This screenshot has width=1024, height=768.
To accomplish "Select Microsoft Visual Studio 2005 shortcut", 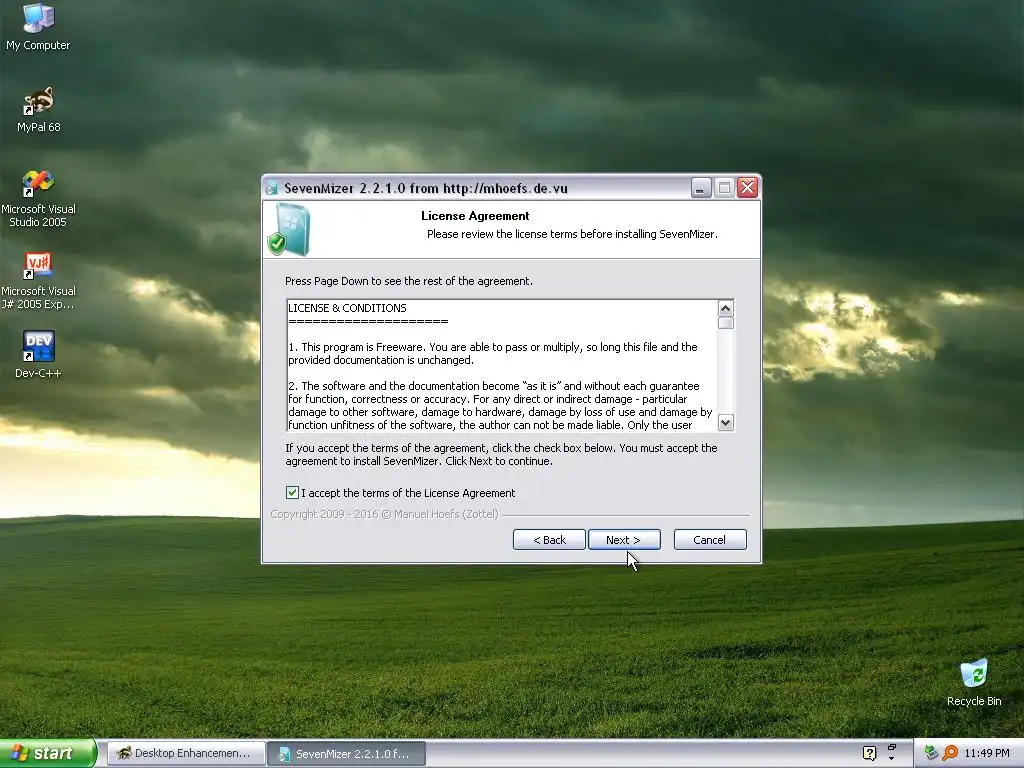I will click(x=38, y=199).
